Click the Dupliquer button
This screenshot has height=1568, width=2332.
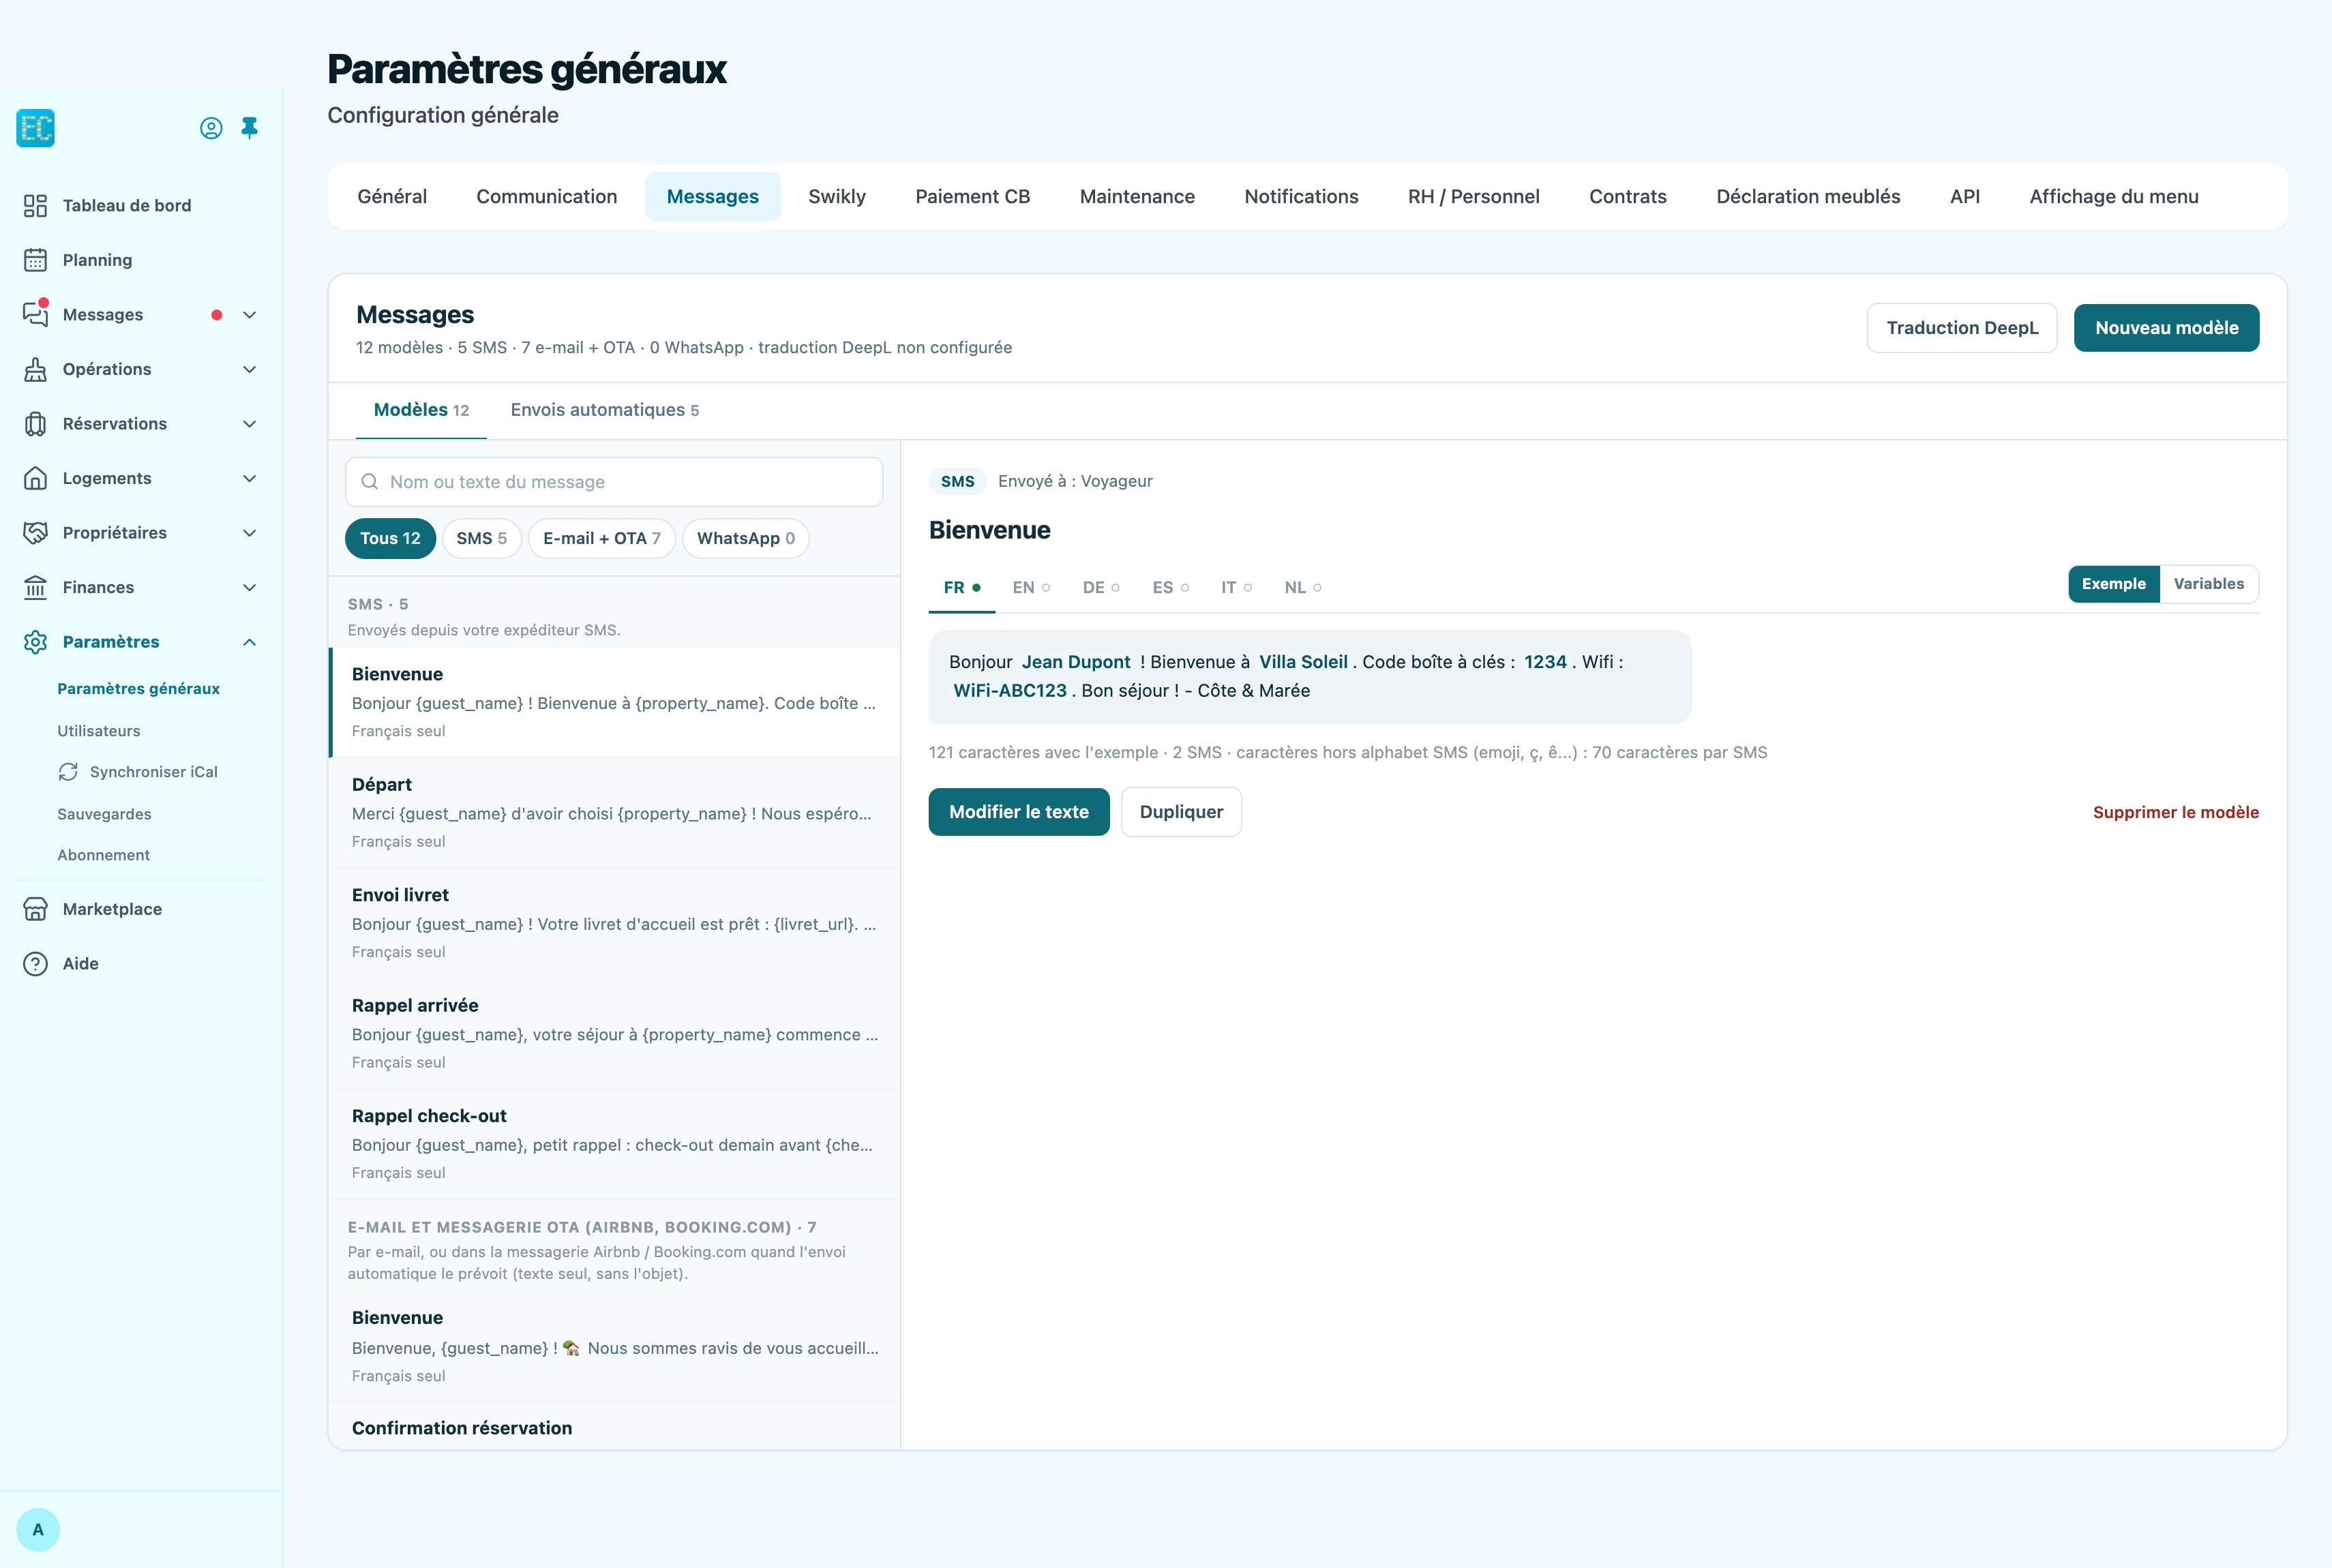tap(1181, 812)
